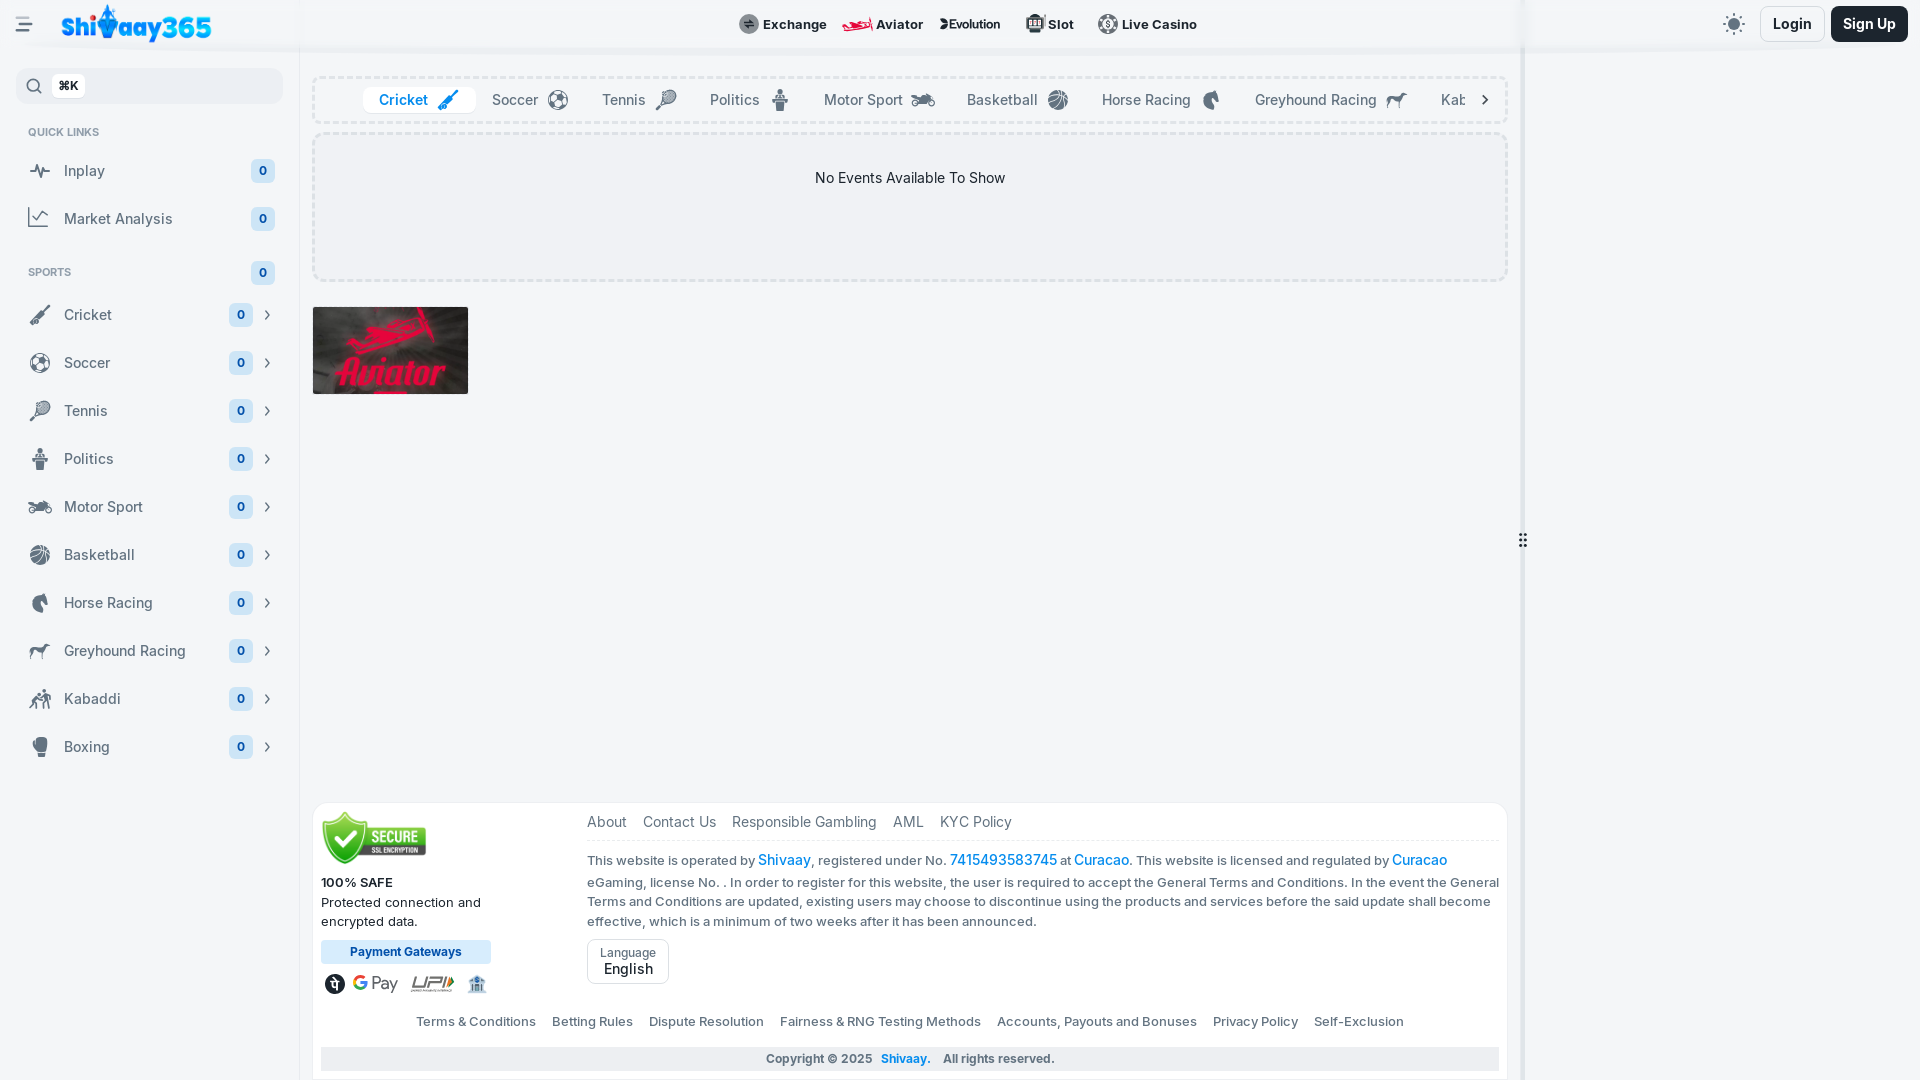Click the SSL Secure shield badge
Image resolution: width=1920 pixels, height=1080 pixels.
(x=374, y=838)
